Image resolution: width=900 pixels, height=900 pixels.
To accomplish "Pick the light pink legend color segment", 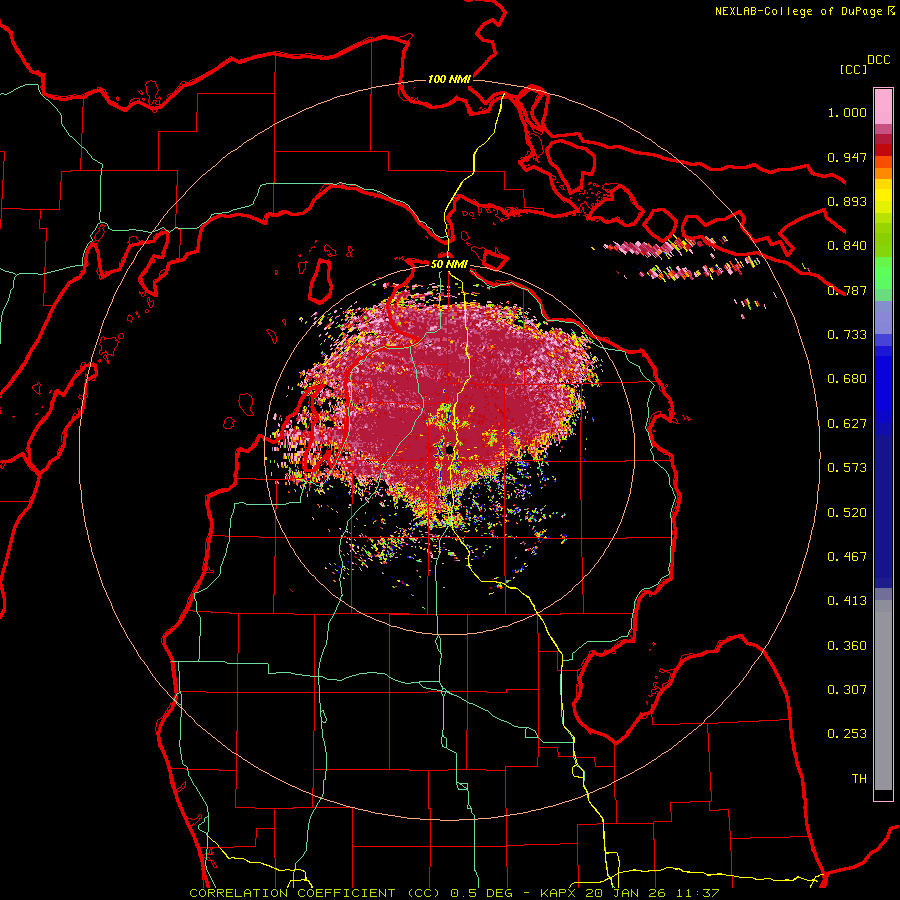I will [x=883, y=107].
